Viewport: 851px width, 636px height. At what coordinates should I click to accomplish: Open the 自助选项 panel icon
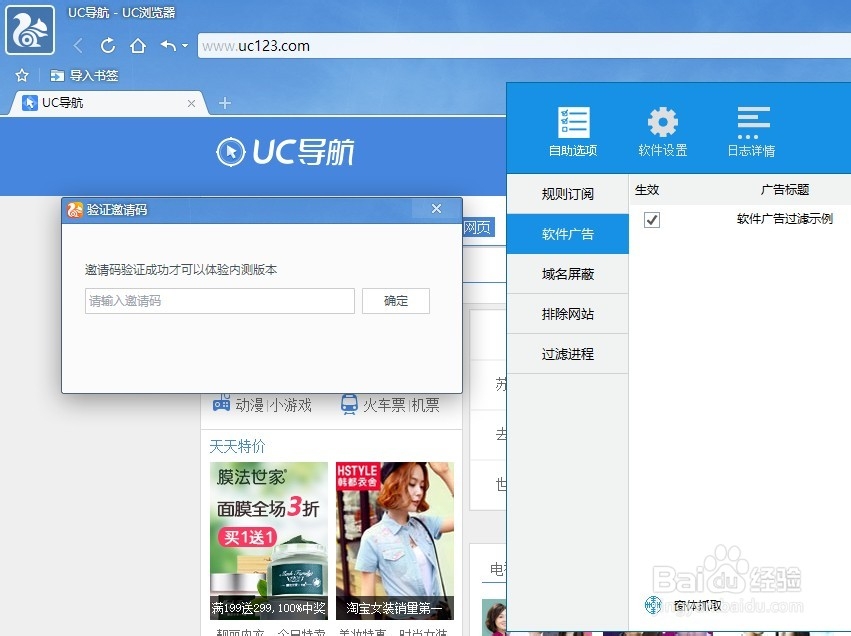[573, 132]
